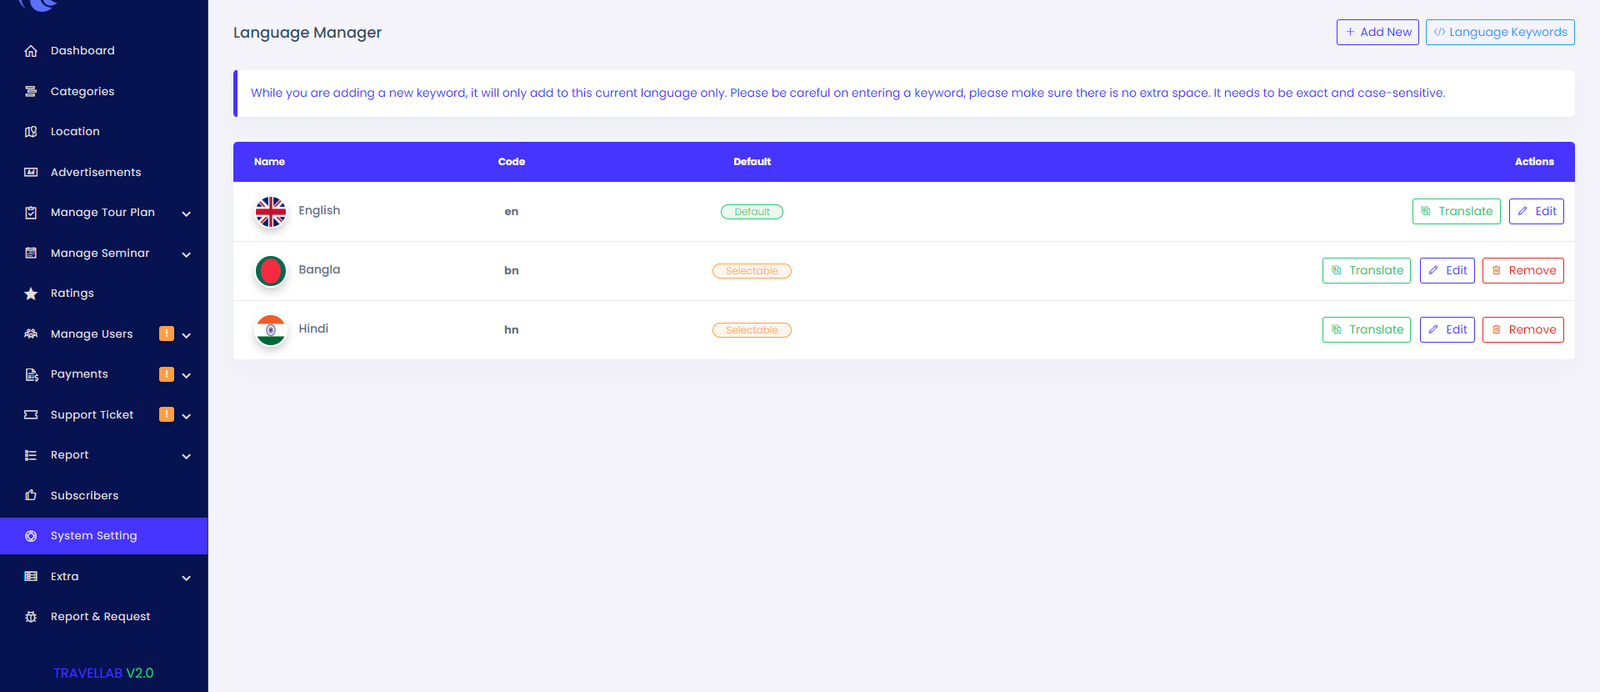Click the Categories icon in sidebar

click(31, 92)
